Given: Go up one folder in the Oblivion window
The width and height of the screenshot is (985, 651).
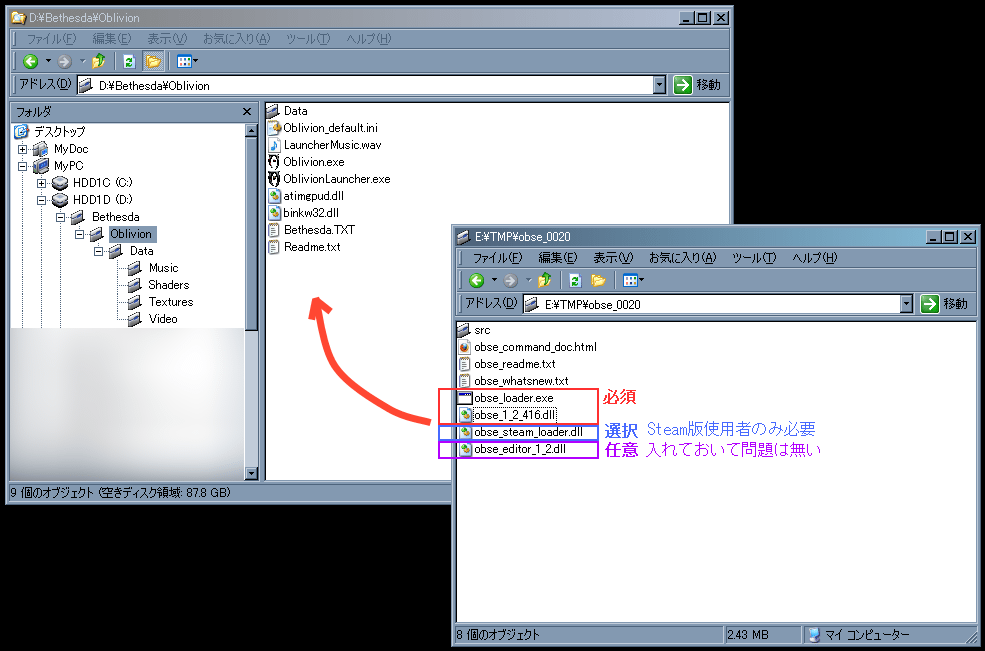Looking at the screenshot, I should click(x=98, y=61).
